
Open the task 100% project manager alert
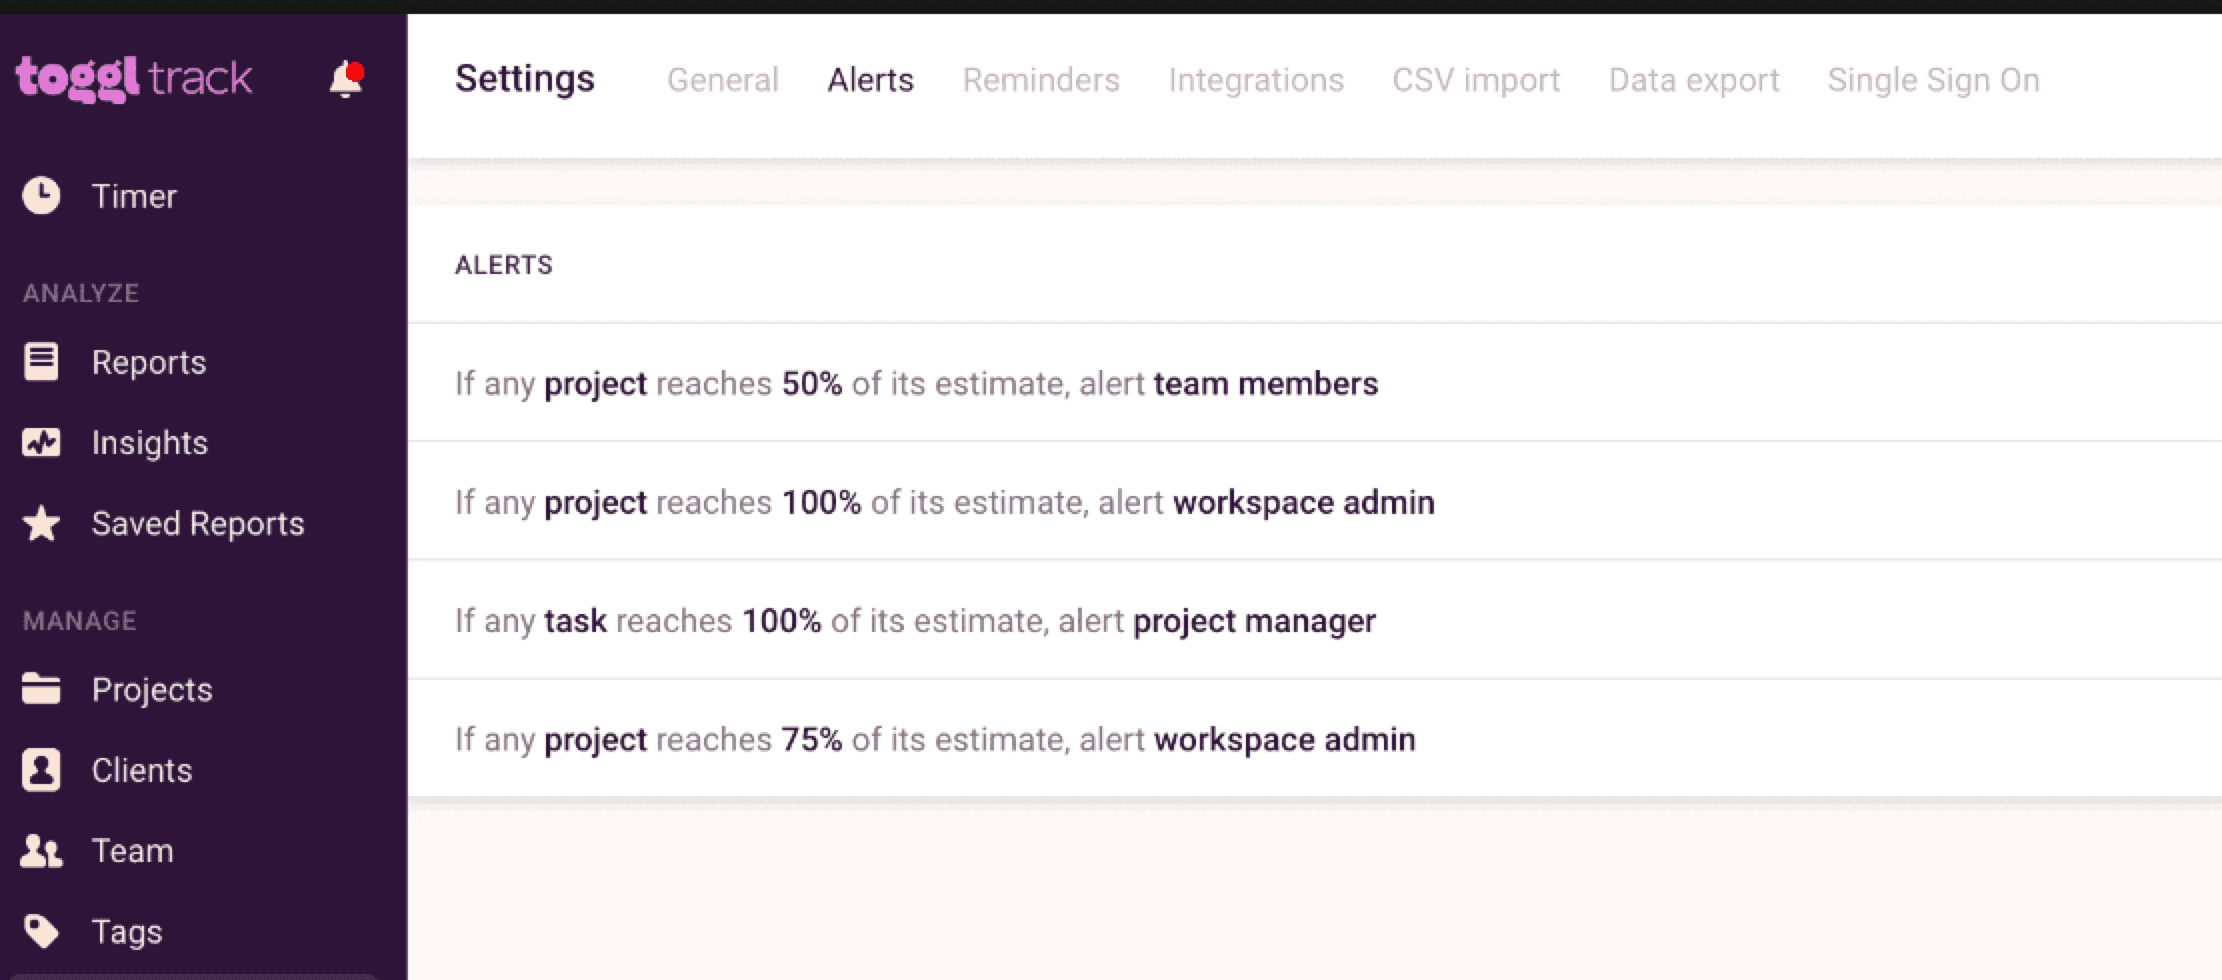click(915, 621)
